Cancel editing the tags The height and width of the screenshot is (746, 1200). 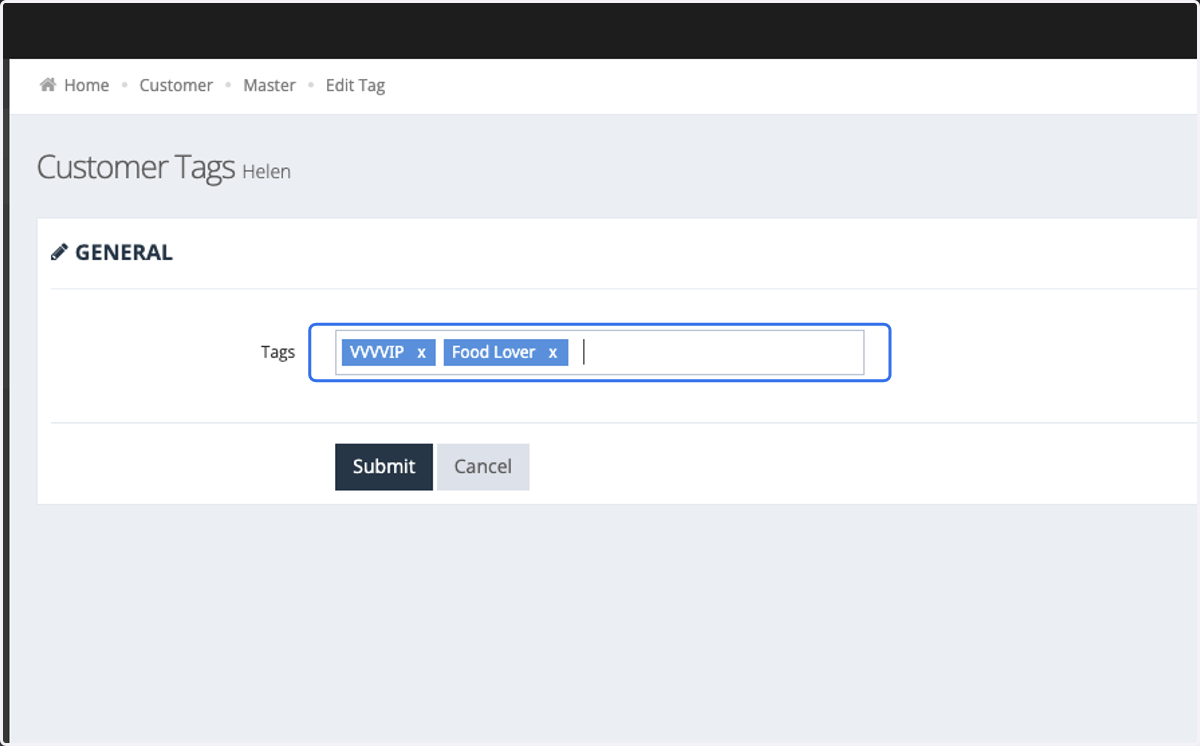[x=483, y=467]
